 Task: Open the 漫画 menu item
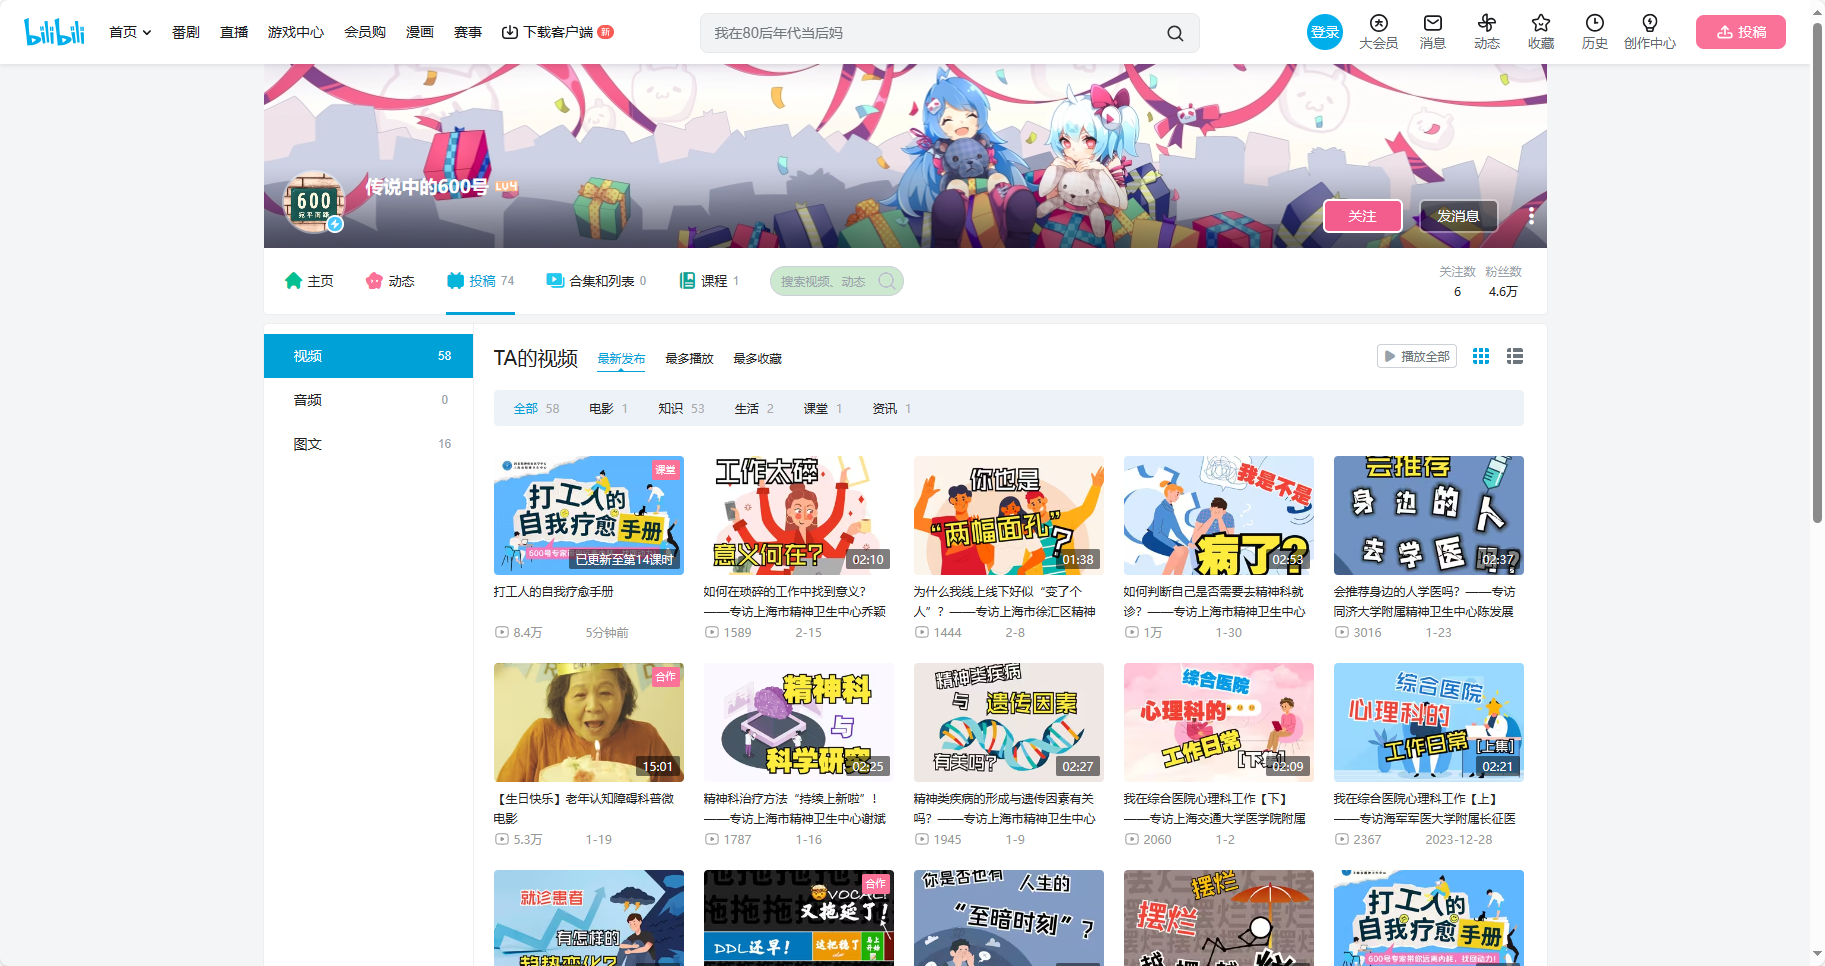coord(420,32)
